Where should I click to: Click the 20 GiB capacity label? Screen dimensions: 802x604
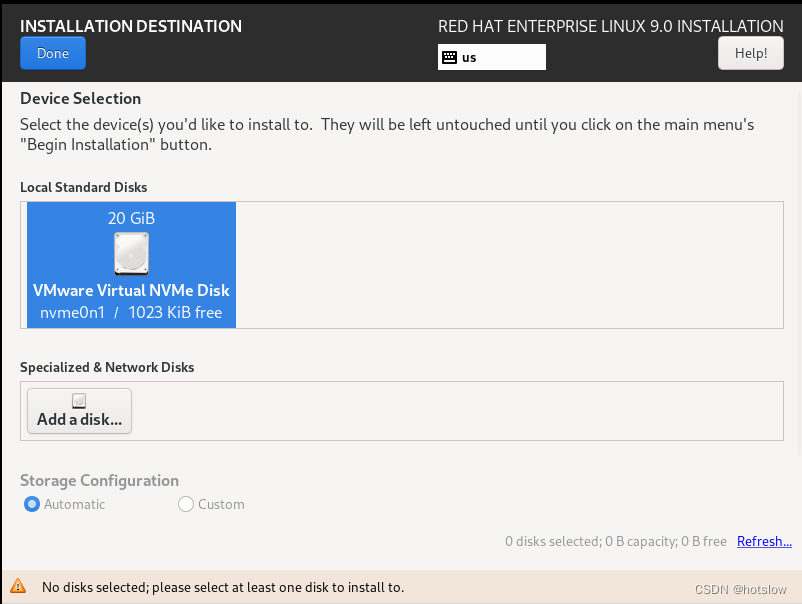pyautogui.click(x=131, y=218)
